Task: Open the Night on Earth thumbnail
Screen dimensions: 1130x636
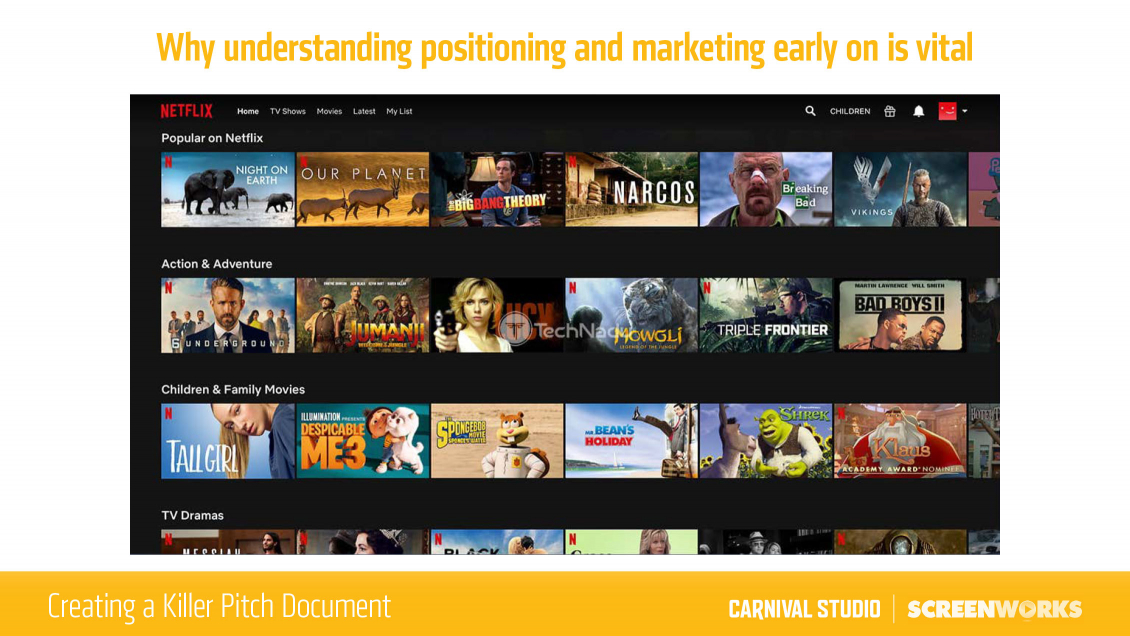Action: click(228, 189)
